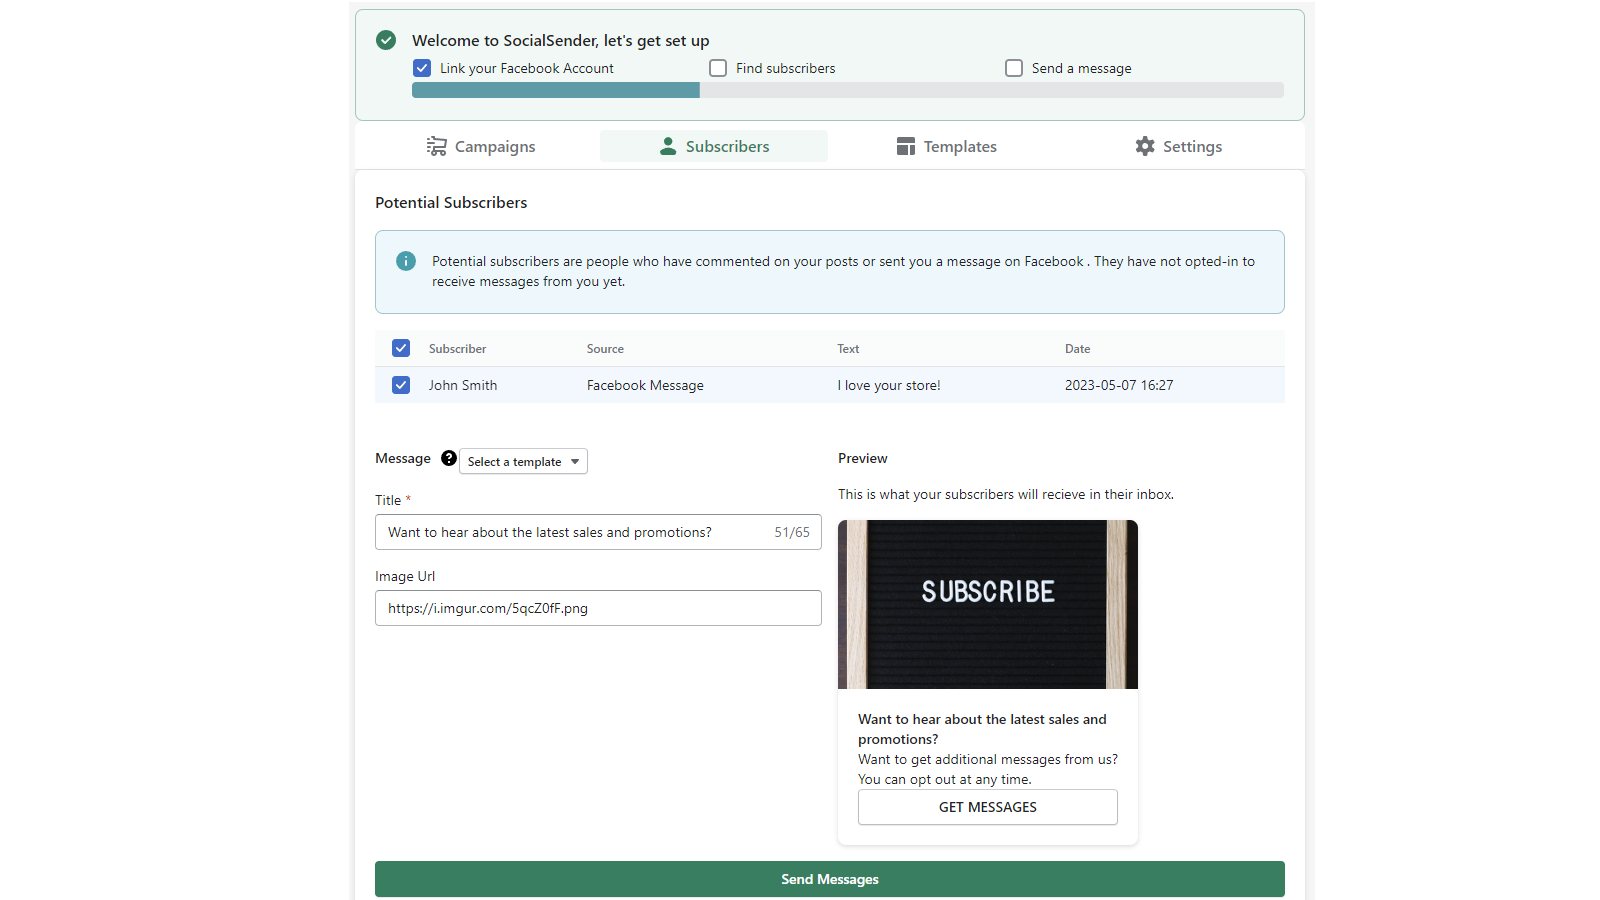Toggle the select-all Subscriber header checkbox
This screenshot has height=900, width=1600.
coord(401,348)
